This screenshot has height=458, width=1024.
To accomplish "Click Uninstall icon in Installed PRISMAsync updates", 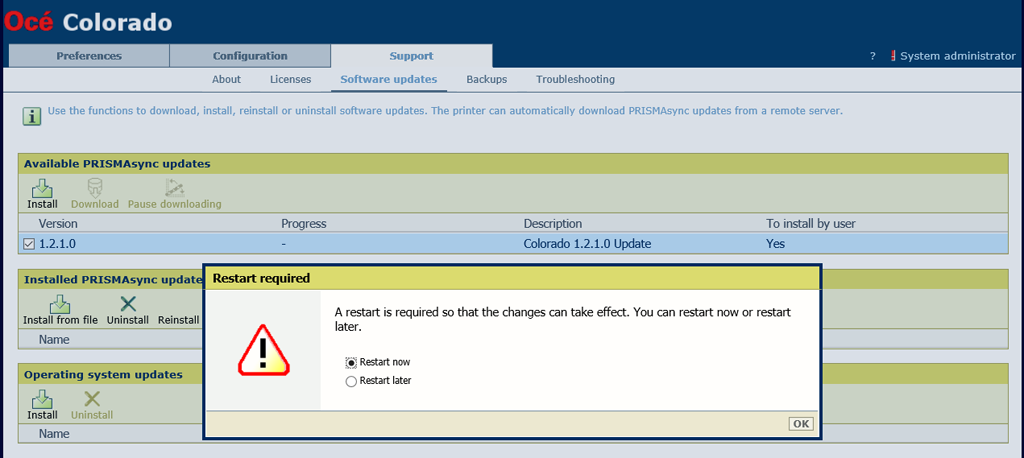I will pyautogui.click(x=129, y=304).
